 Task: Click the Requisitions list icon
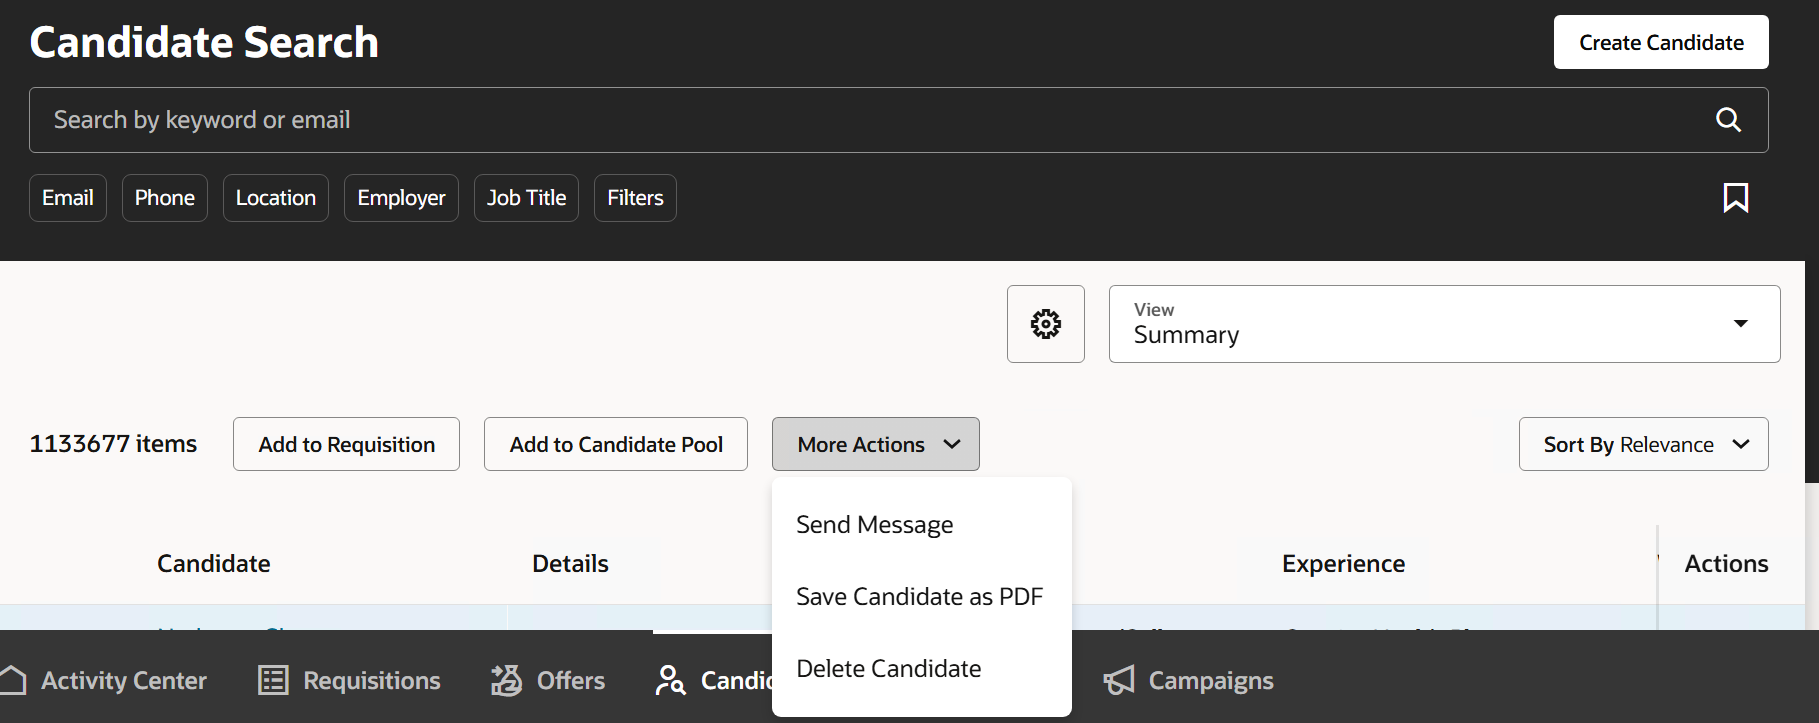(x=273, y=680)
